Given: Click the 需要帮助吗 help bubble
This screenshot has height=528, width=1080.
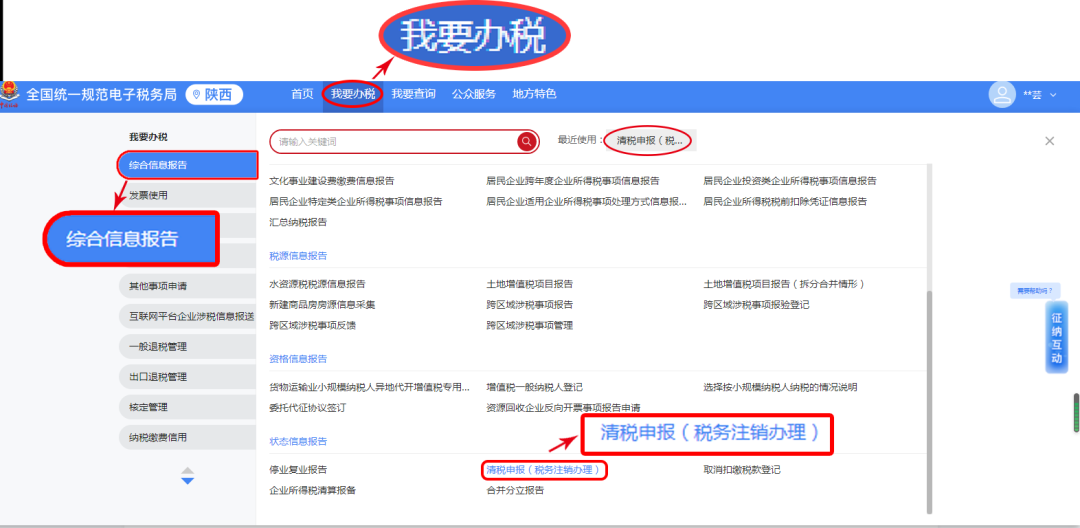Looking at the screenshot, I should [1035, 291].
